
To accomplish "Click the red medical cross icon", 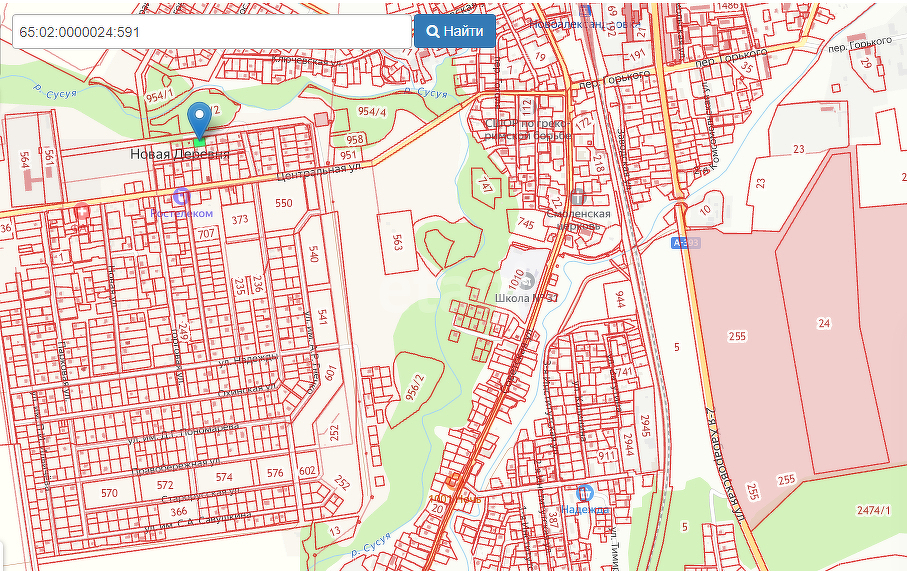I will 82,212.
